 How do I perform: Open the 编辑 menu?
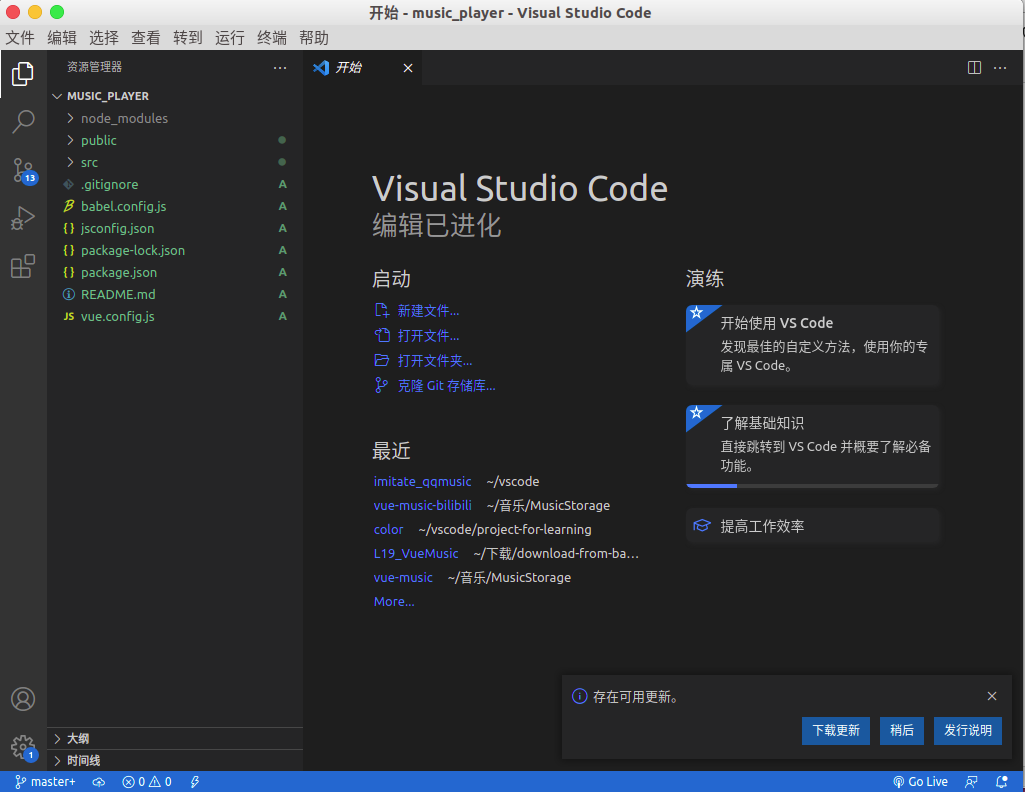pos(62,38)
